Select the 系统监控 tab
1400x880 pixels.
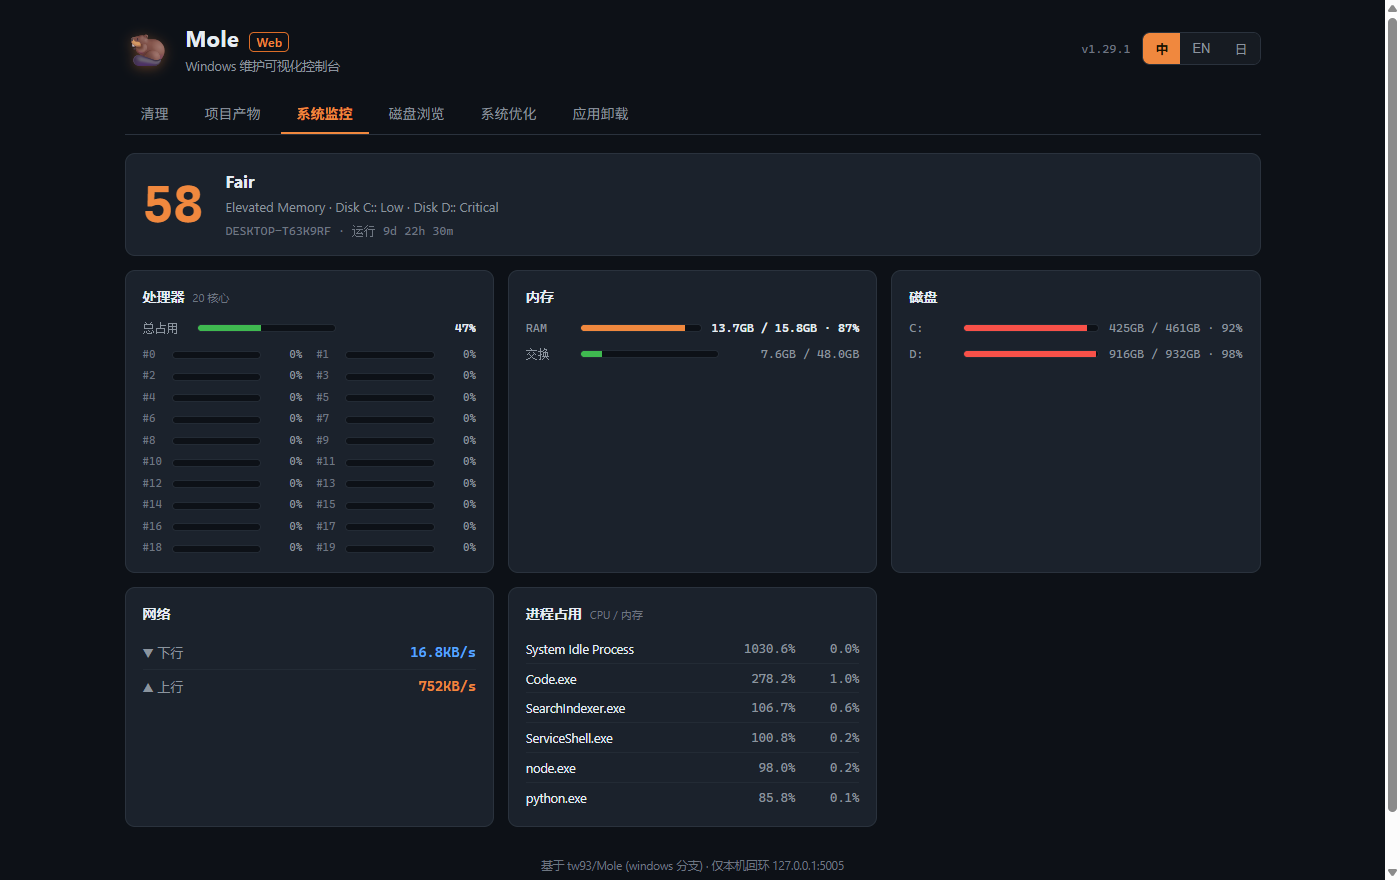pyautogui.click(x=325, y=114)
